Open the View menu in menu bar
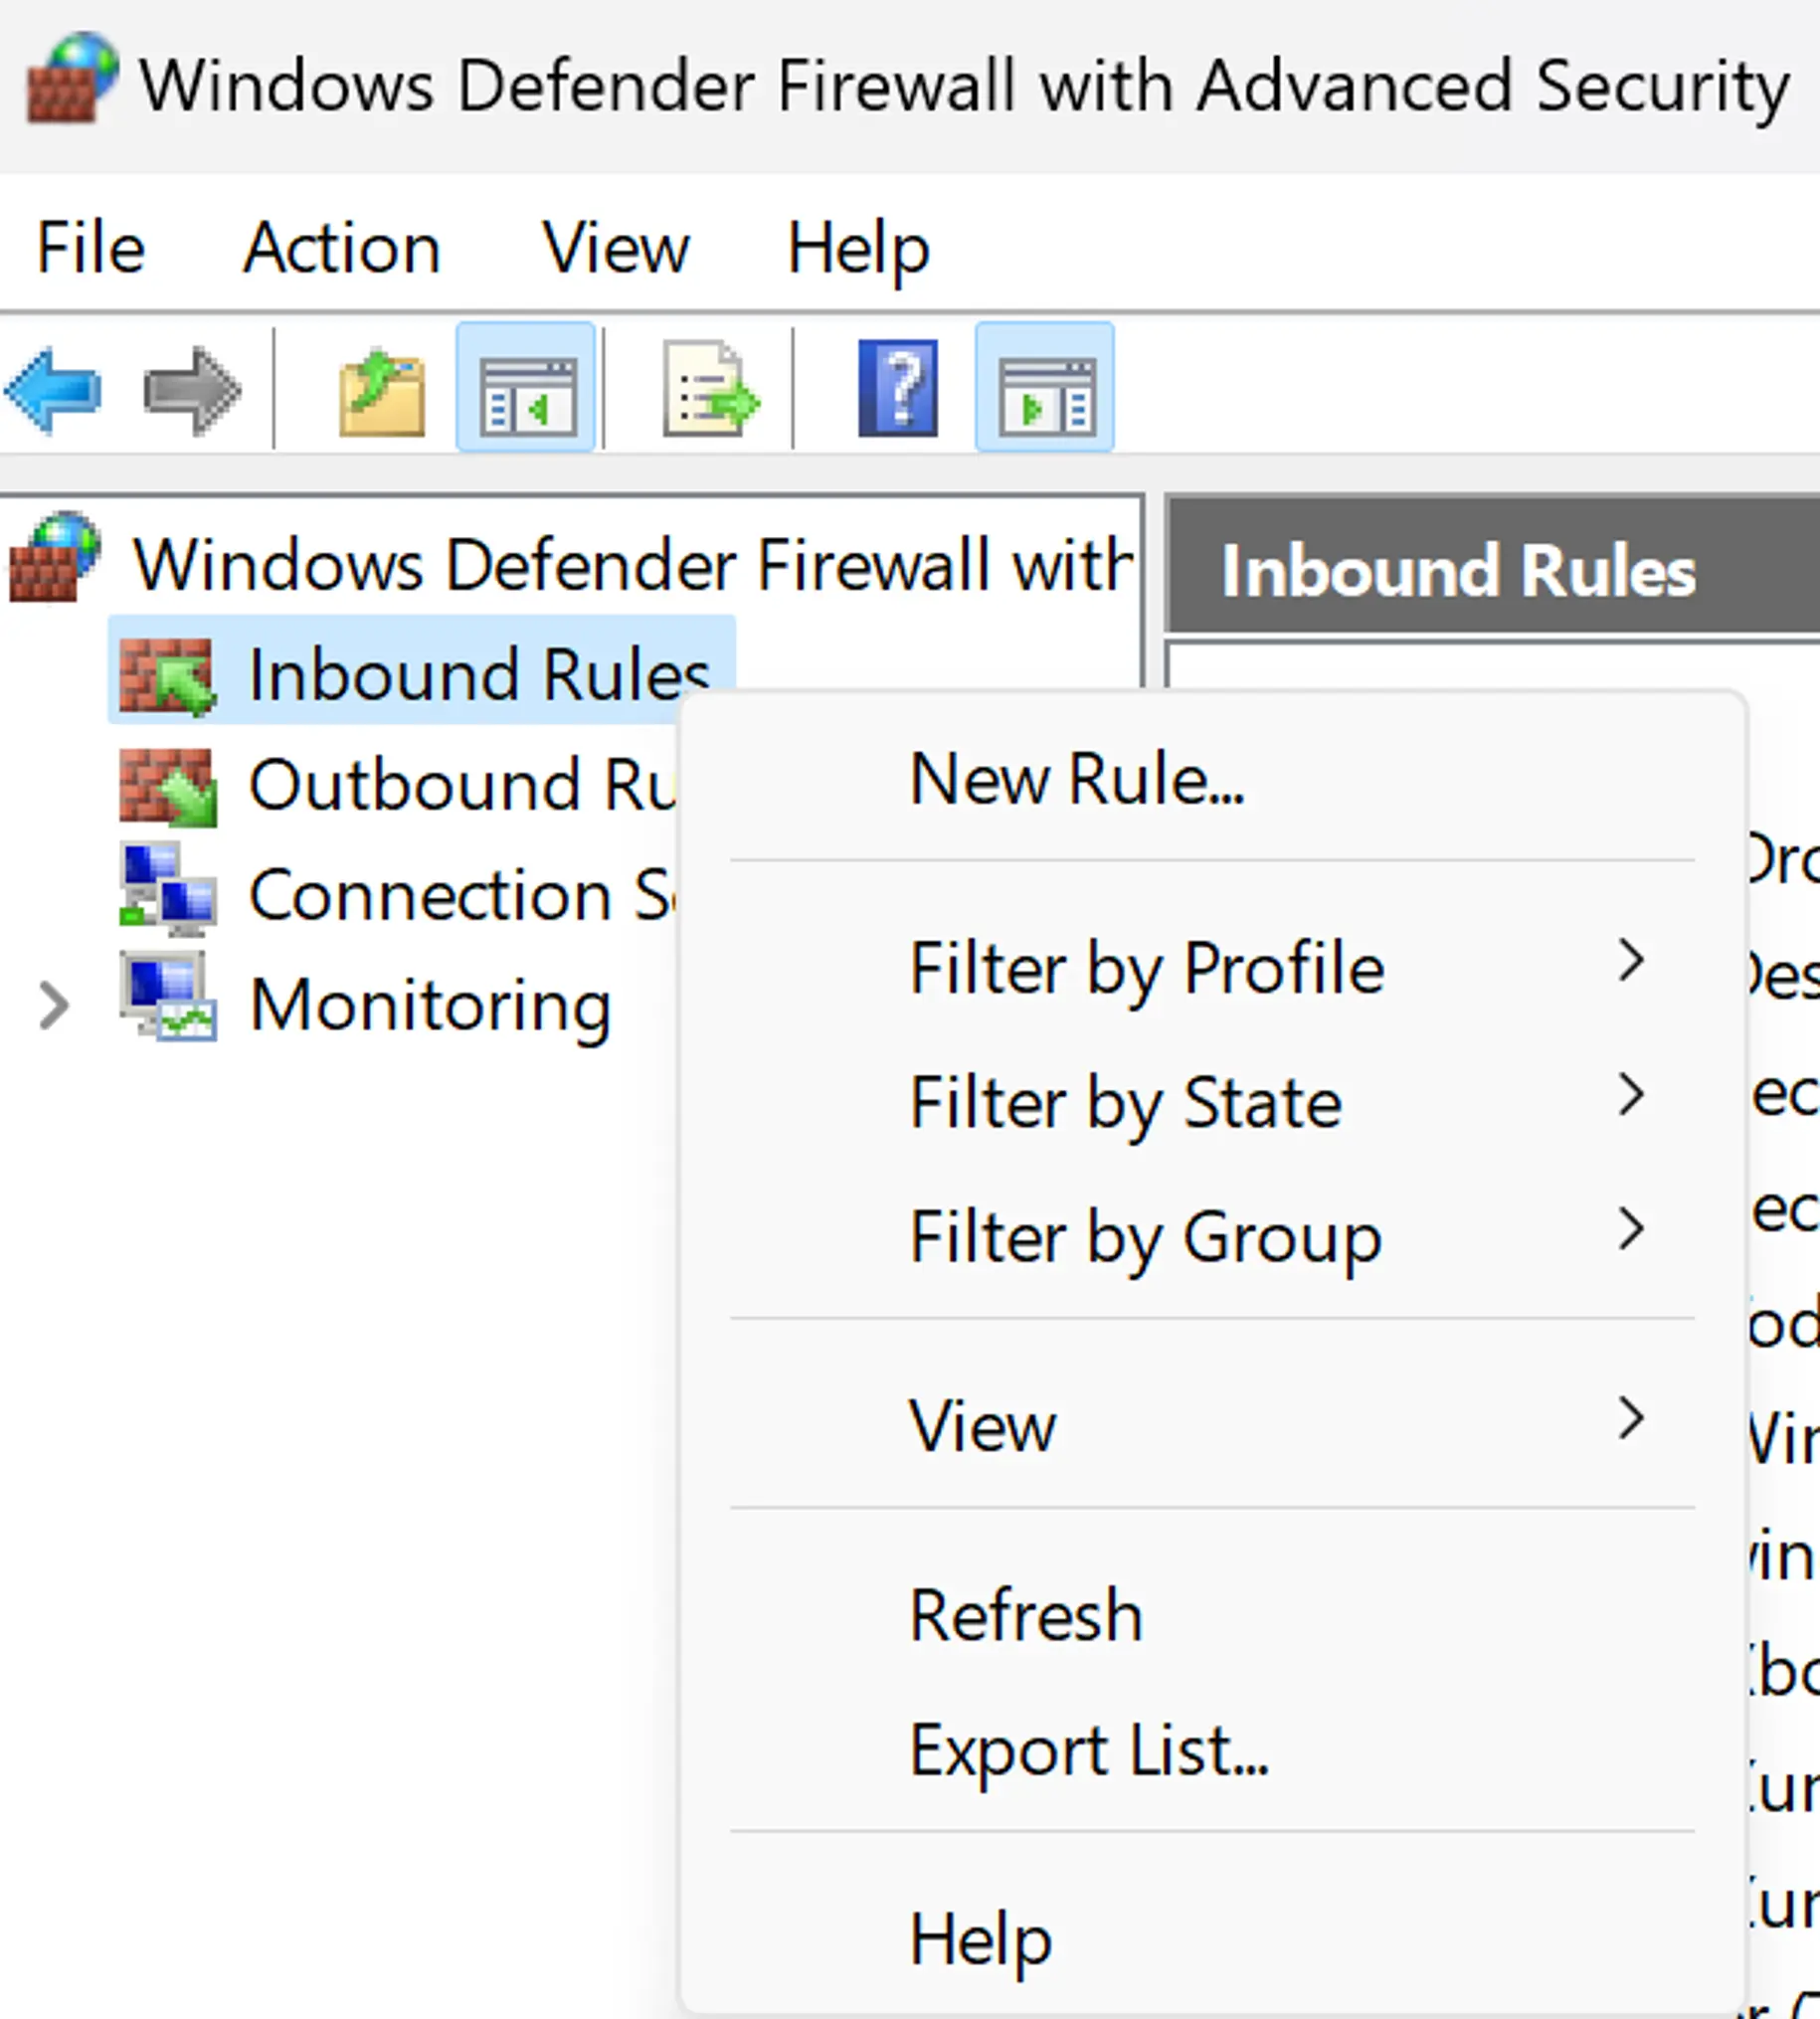 tap(616, 248)
